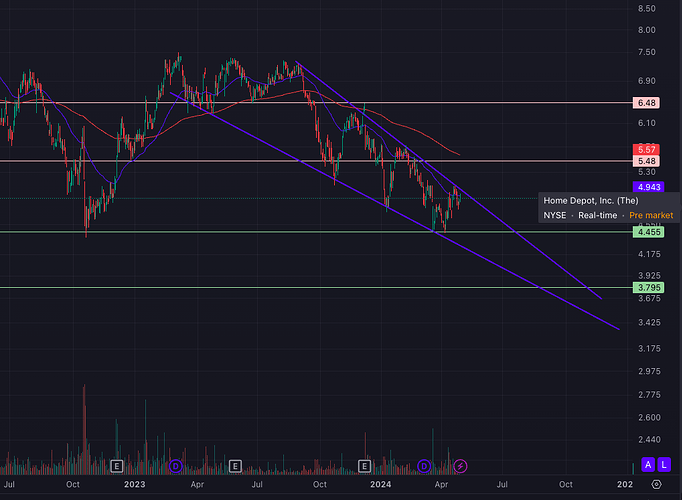This screenshot has width=682, height=500.
Task: Open the dividend marker in early 2023
Action: pyautogui.click(x=176, y=466)
